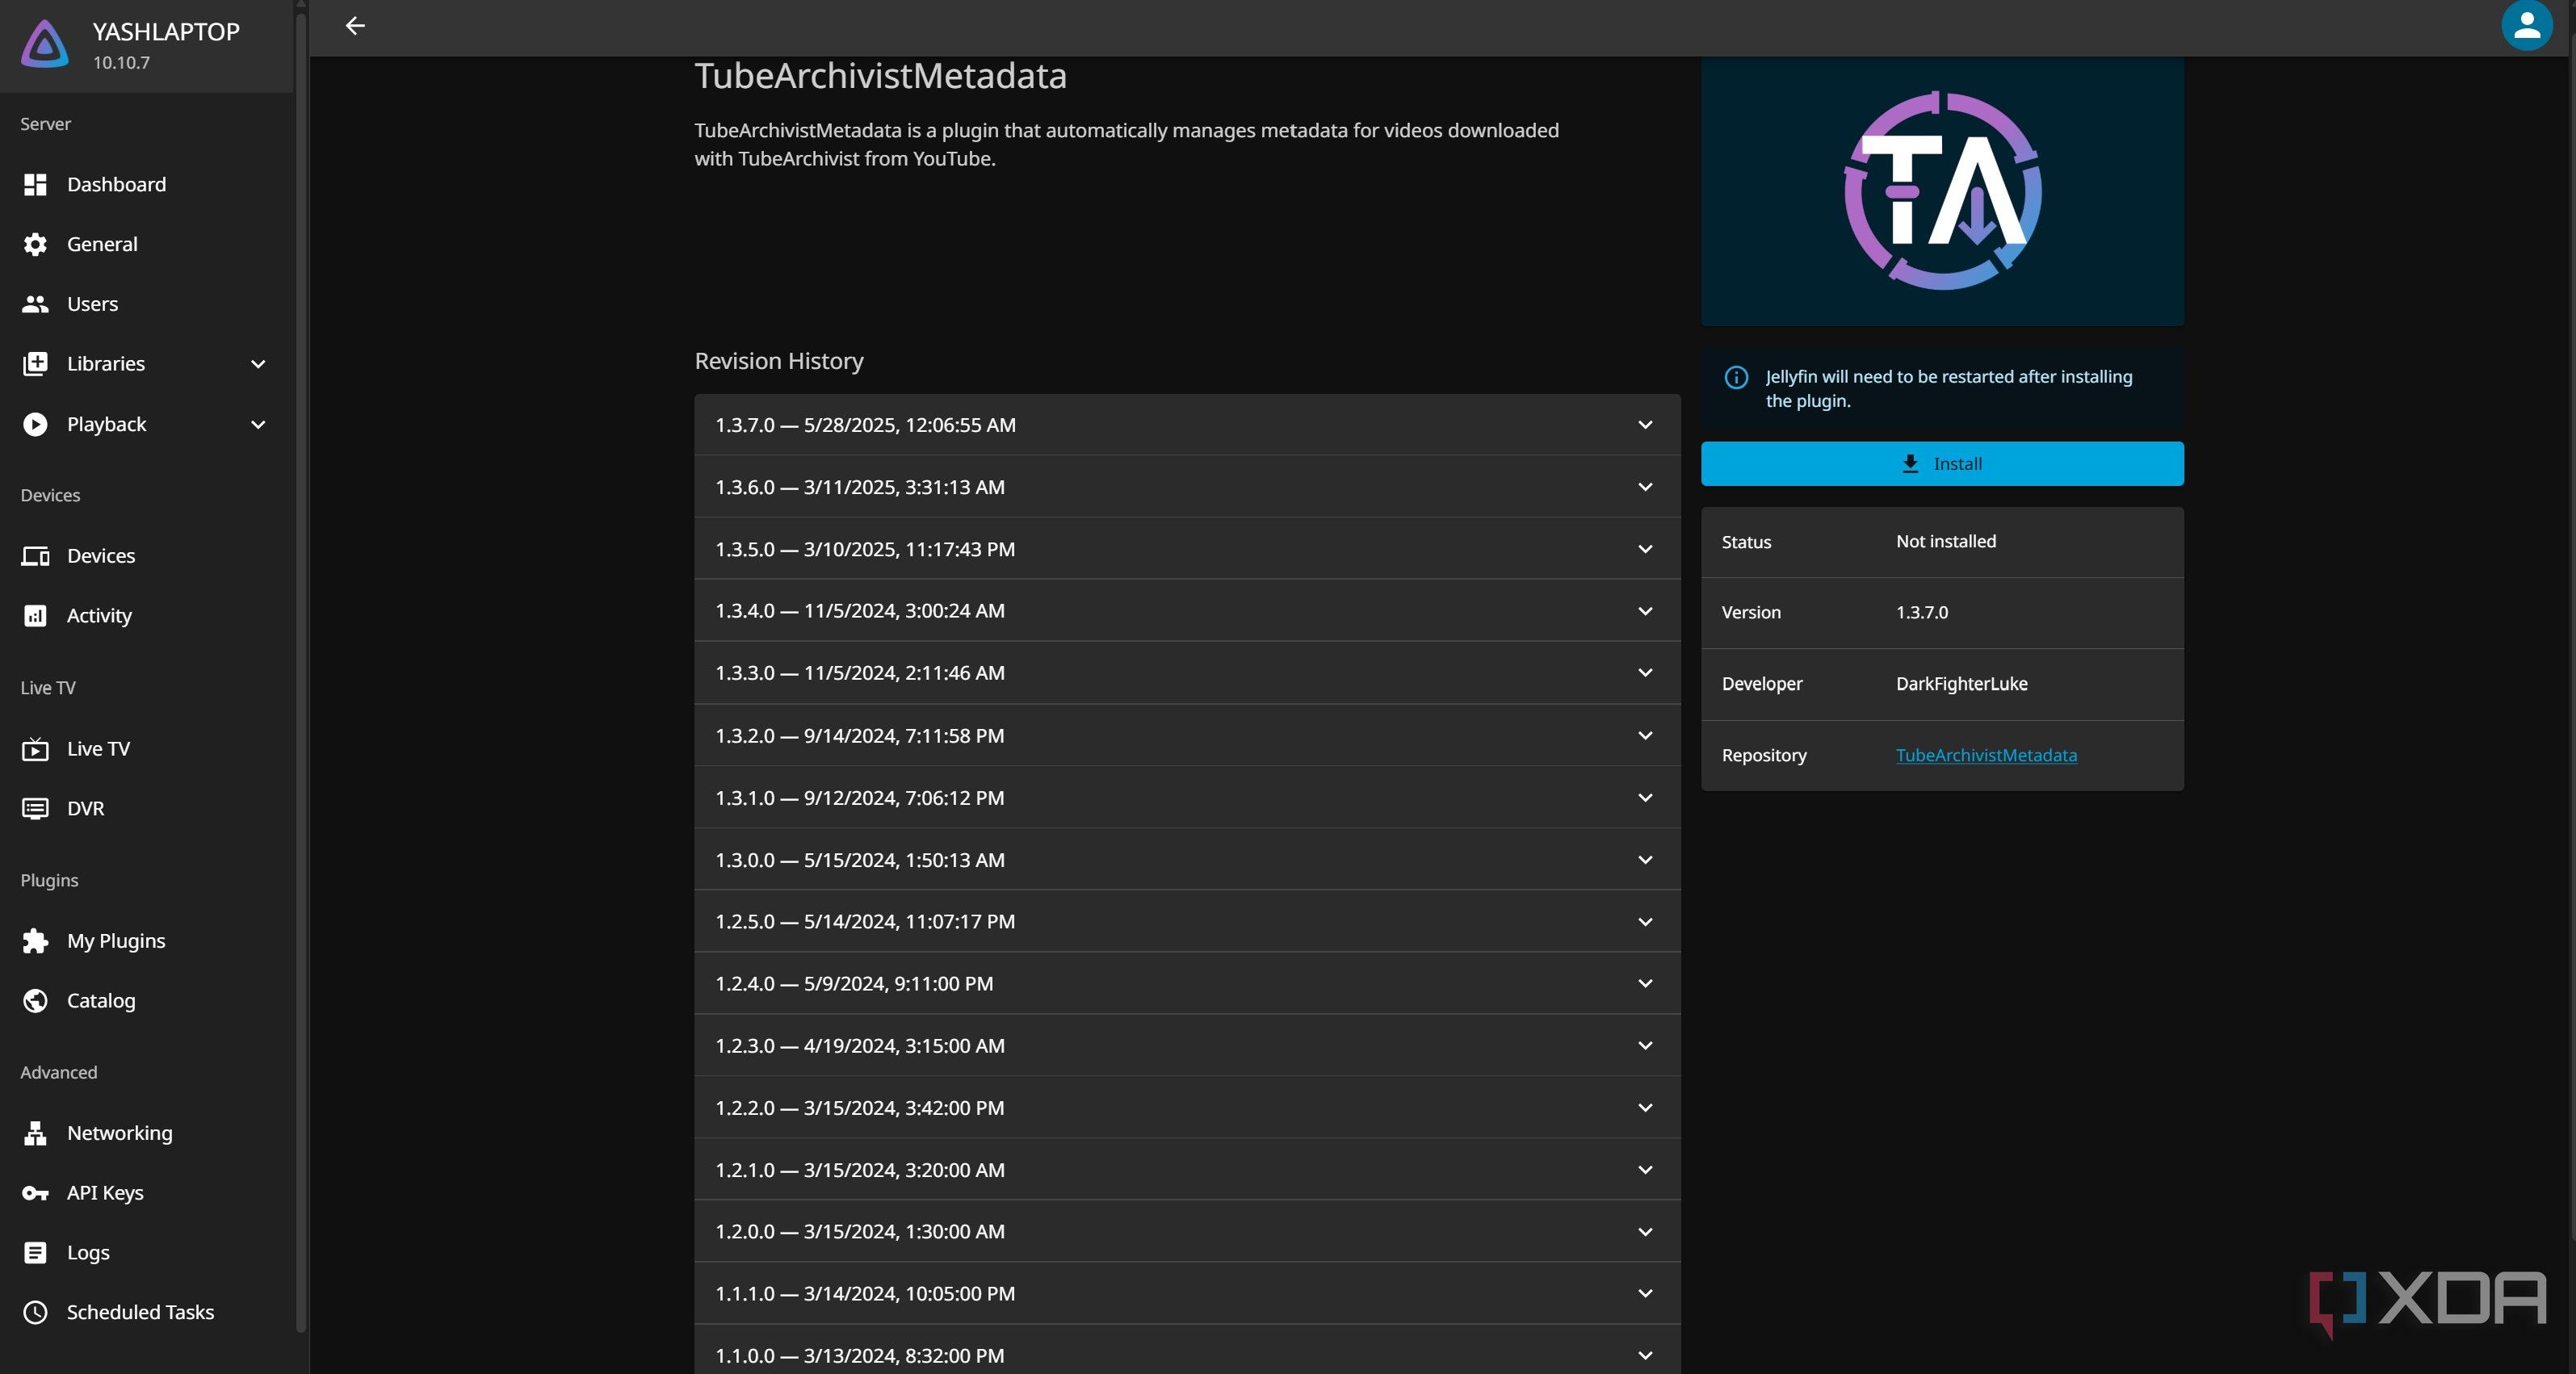Viewport: 2576px width, 1374px height.
Task: Click the Networking icon in sidebar
Action: click(35, 1133)
